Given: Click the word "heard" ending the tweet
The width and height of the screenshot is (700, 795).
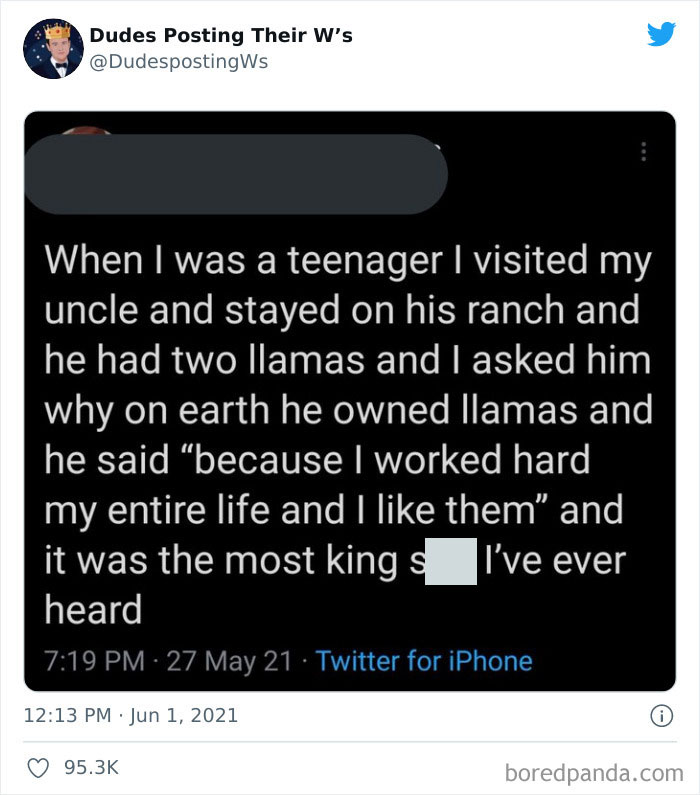Looking at the screenshot, I should point(92,608).
